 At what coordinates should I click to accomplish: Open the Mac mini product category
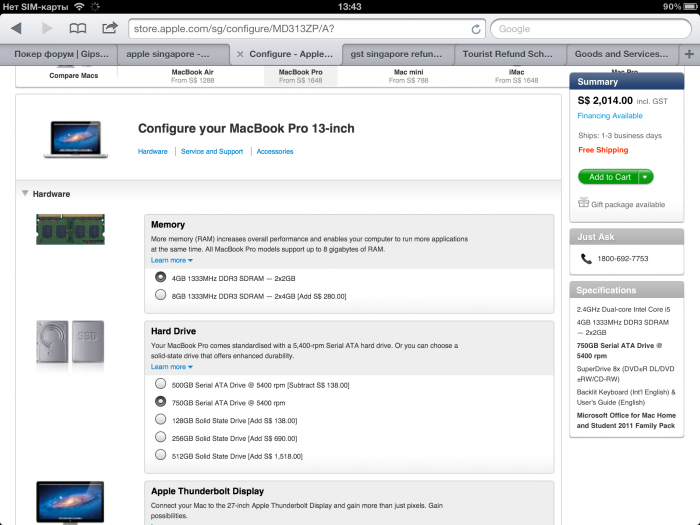pos(408,76)
